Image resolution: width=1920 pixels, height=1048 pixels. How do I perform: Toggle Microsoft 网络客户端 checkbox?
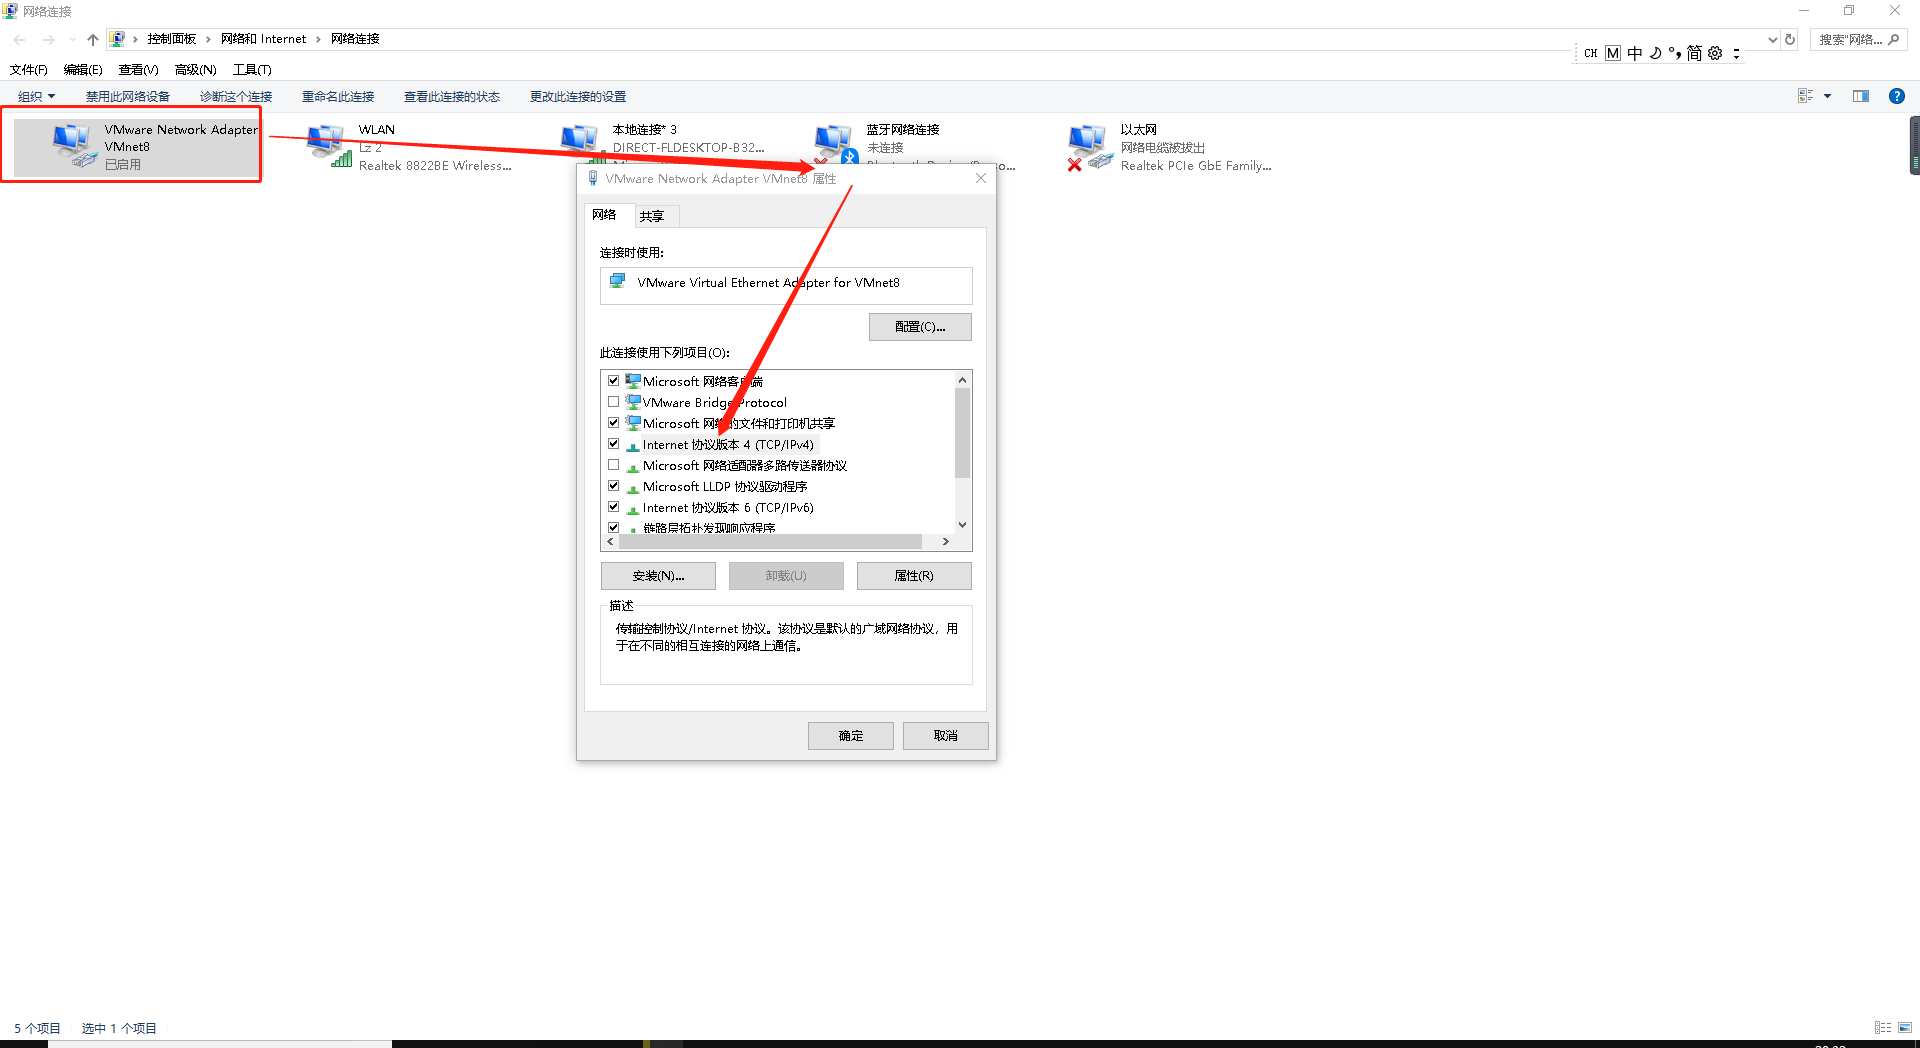point(614,381)
